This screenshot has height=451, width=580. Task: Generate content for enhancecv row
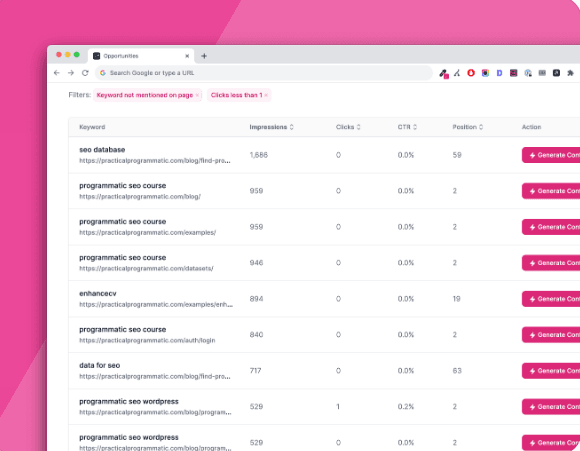point(551,299)
